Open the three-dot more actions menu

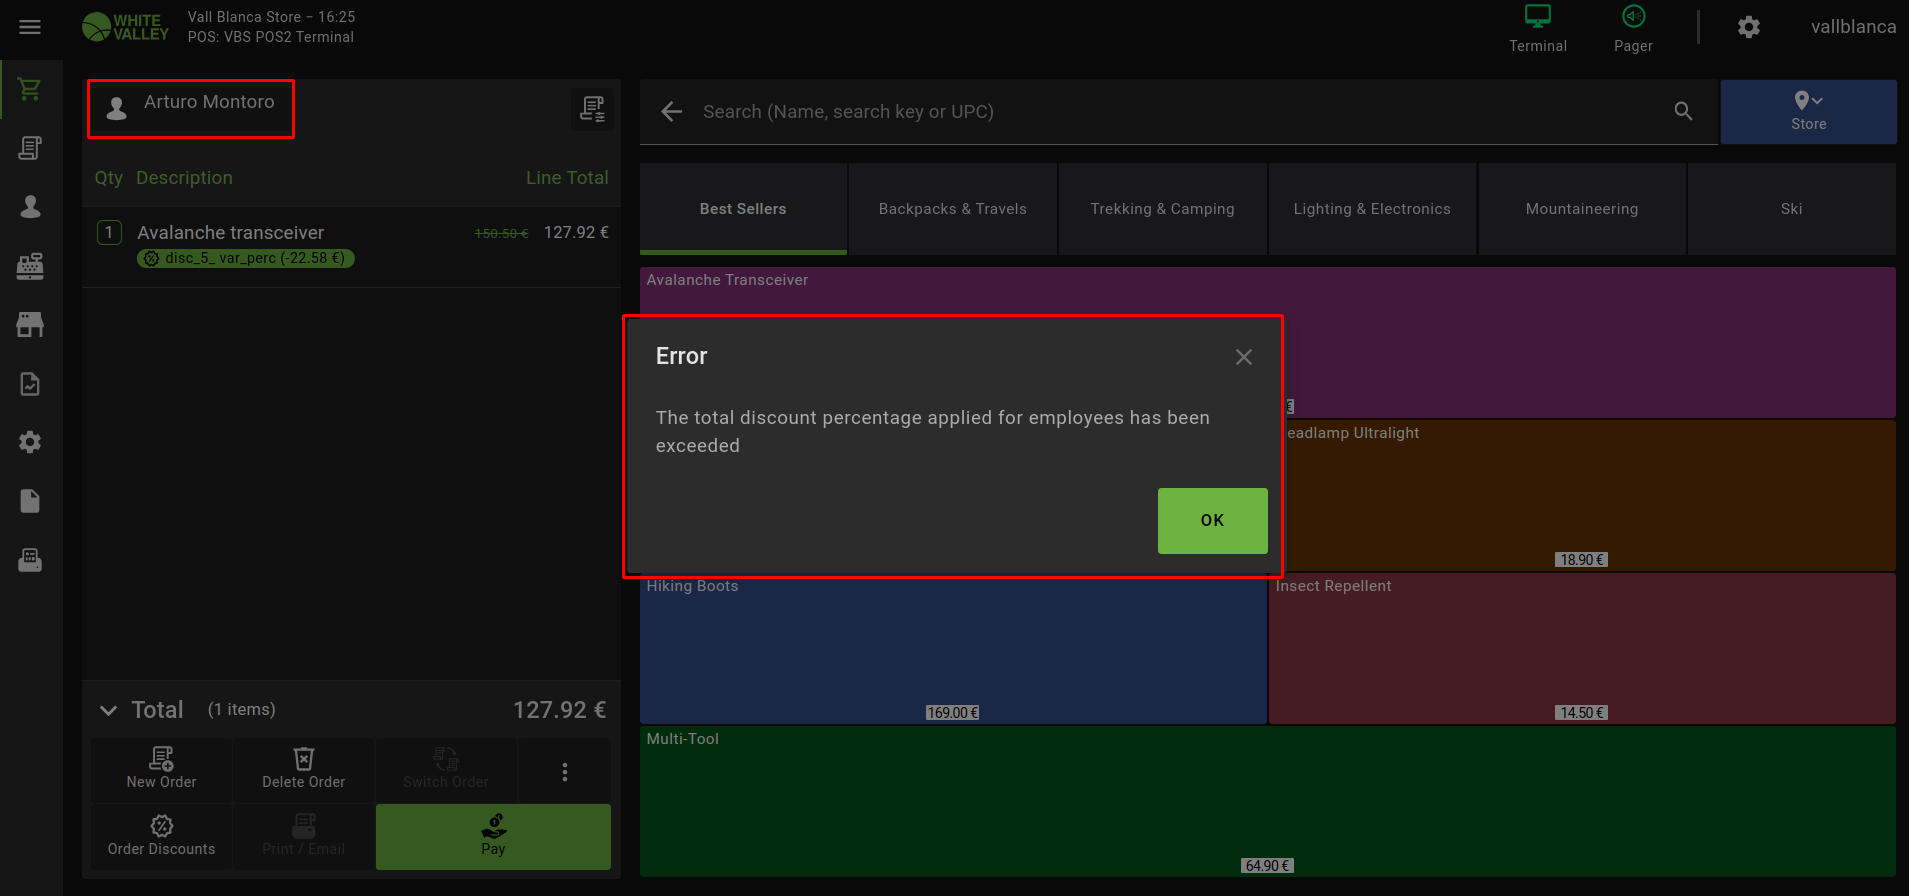pyautogui.click(x=564, y=771)
